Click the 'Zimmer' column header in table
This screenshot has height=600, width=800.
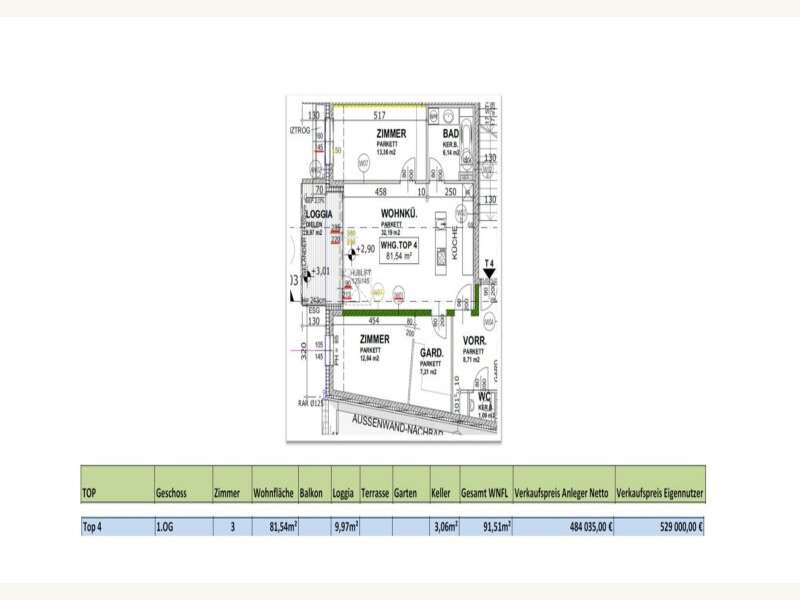[232, 484]
